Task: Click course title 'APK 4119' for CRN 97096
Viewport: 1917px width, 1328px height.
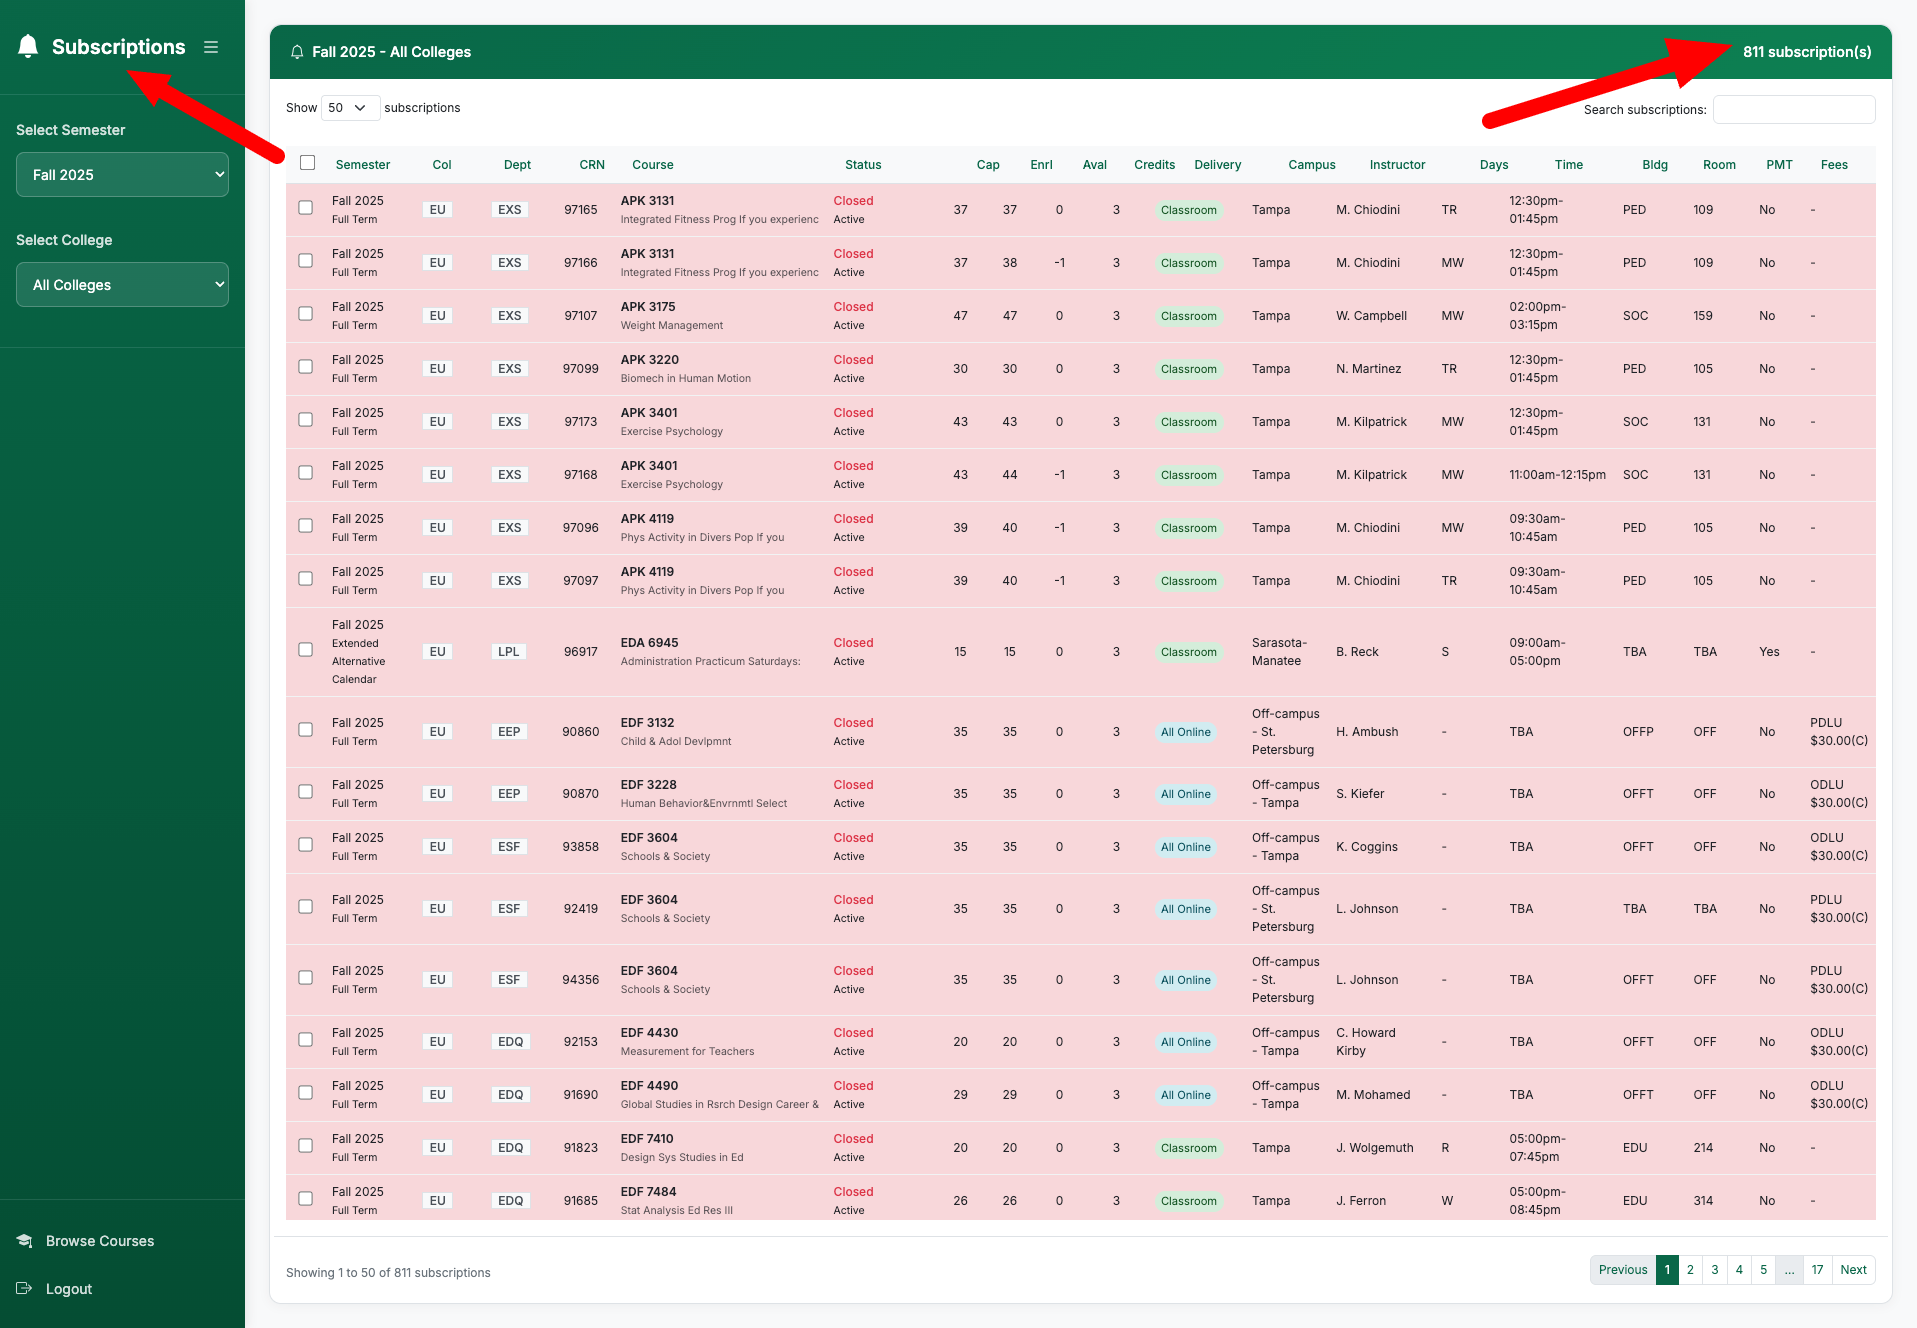Action: (x=647, y=519)
